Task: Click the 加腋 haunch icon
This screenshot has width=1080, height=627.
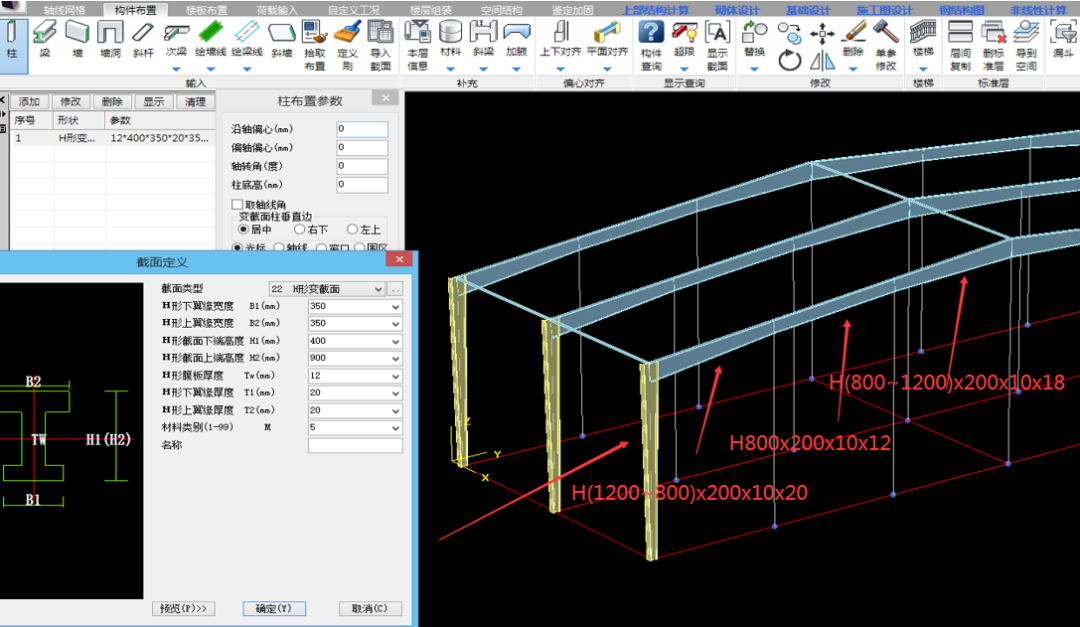Action: tap(517, 32)
